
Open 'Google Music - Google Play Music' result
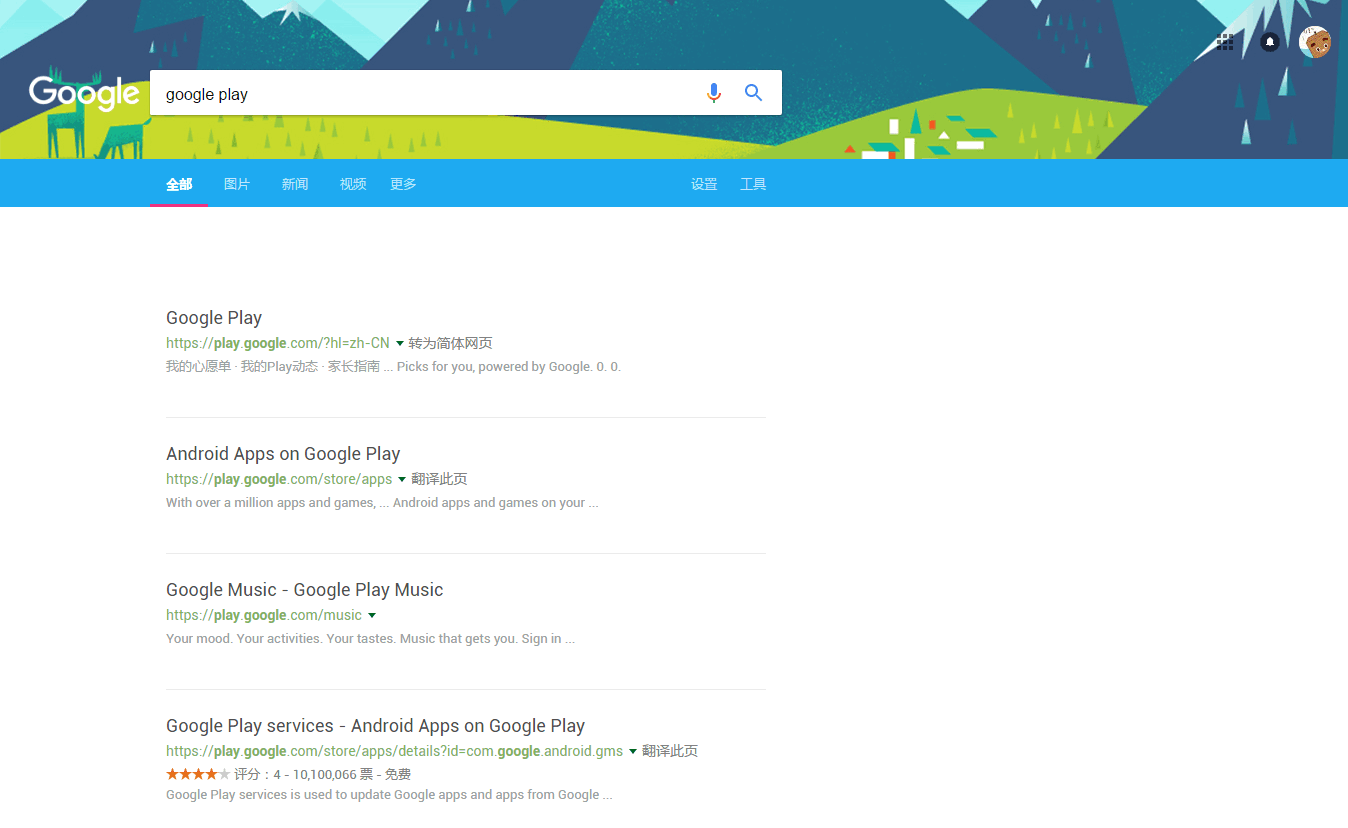(305, 590)
